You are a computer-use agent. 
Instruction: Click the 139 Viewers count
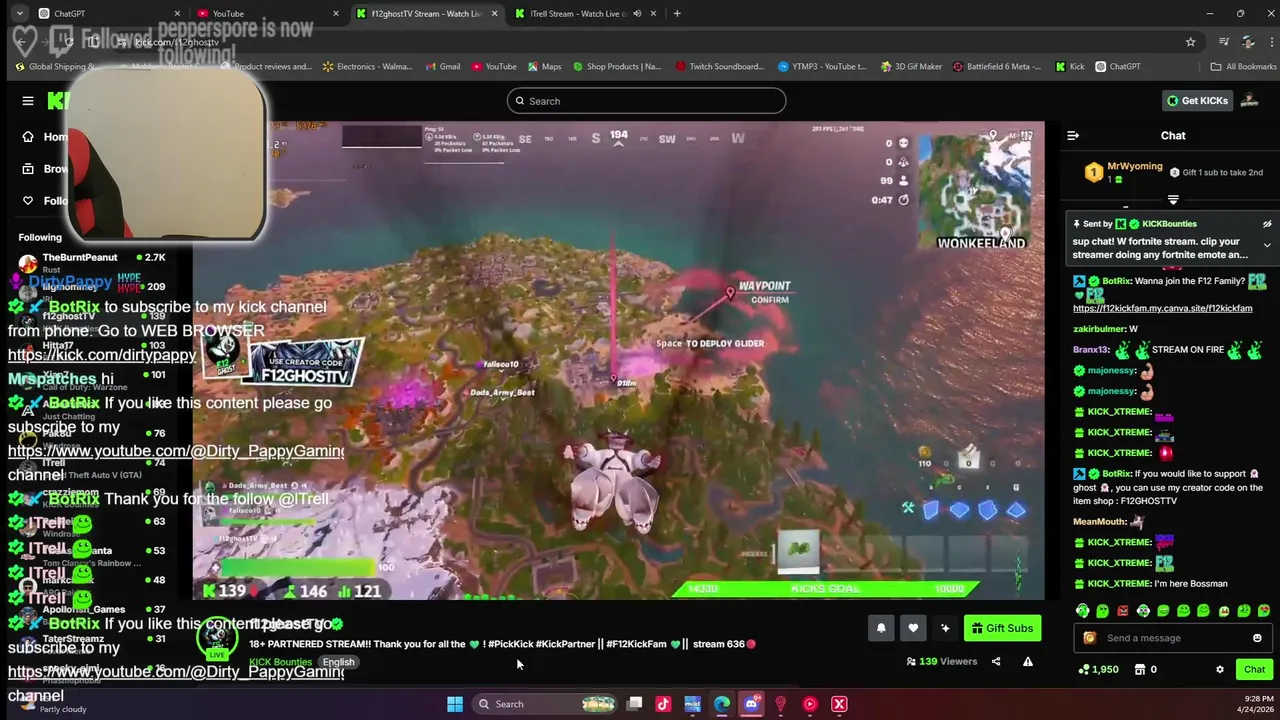click(x=941, y=661)
